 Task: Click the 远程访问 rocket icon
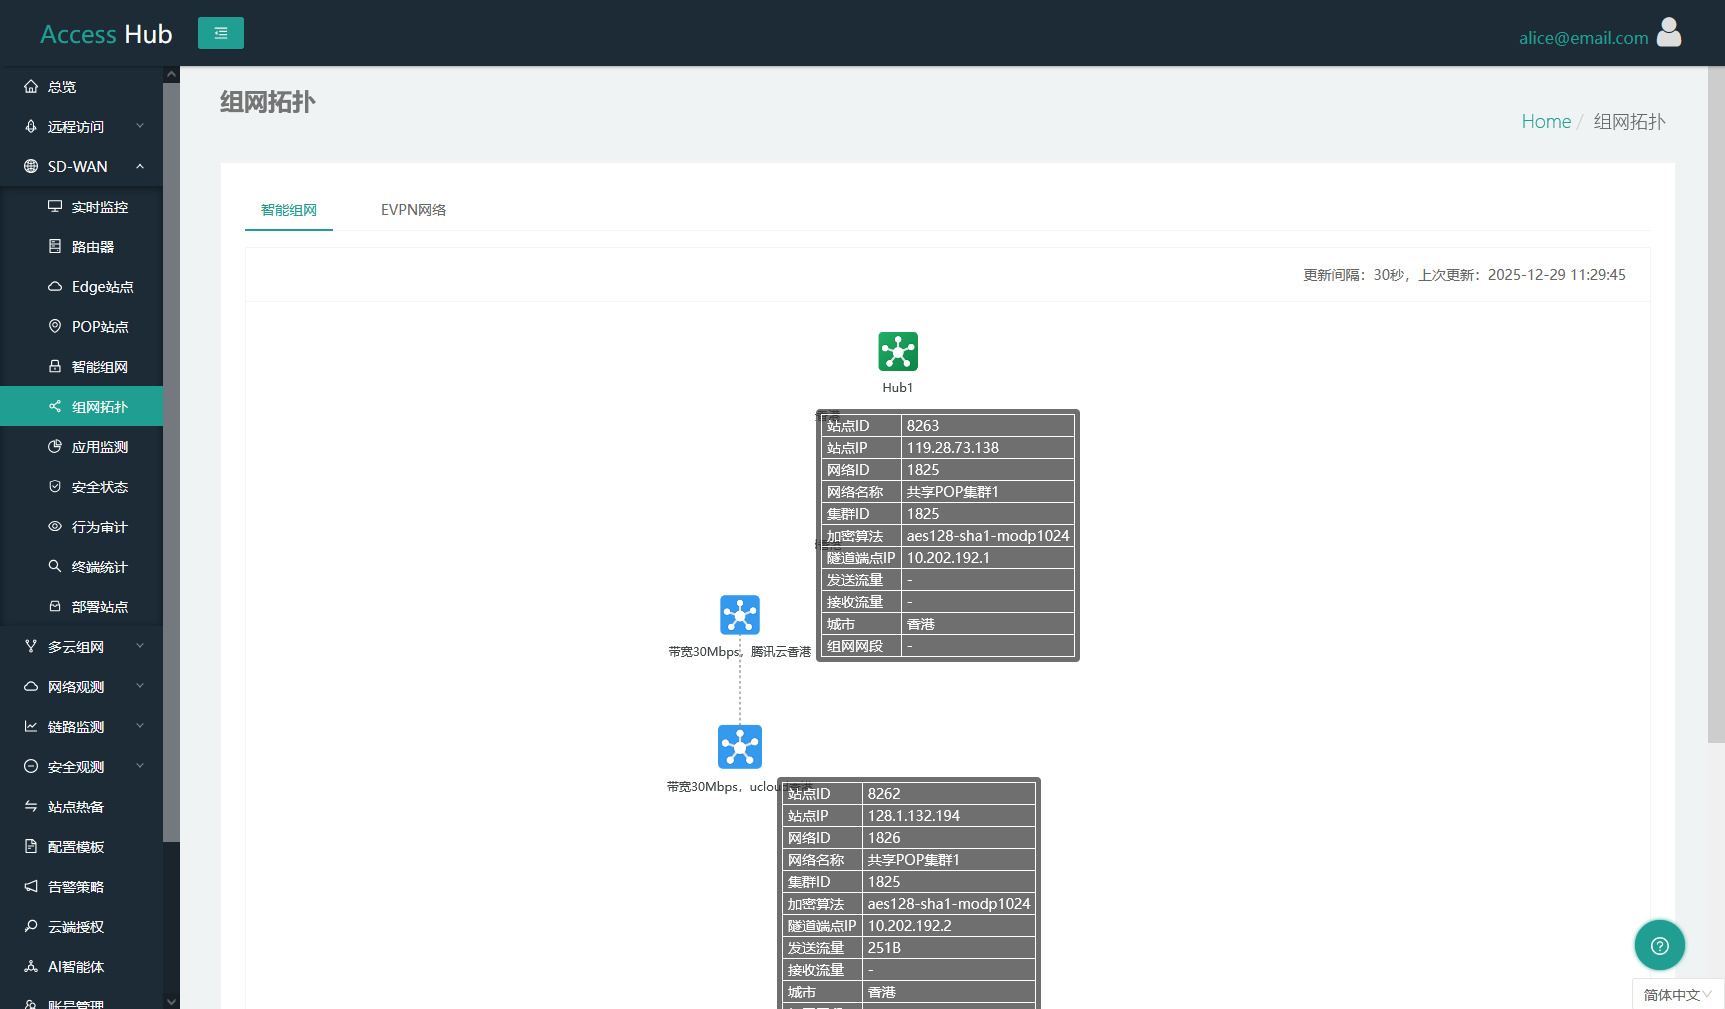(31, 127)
